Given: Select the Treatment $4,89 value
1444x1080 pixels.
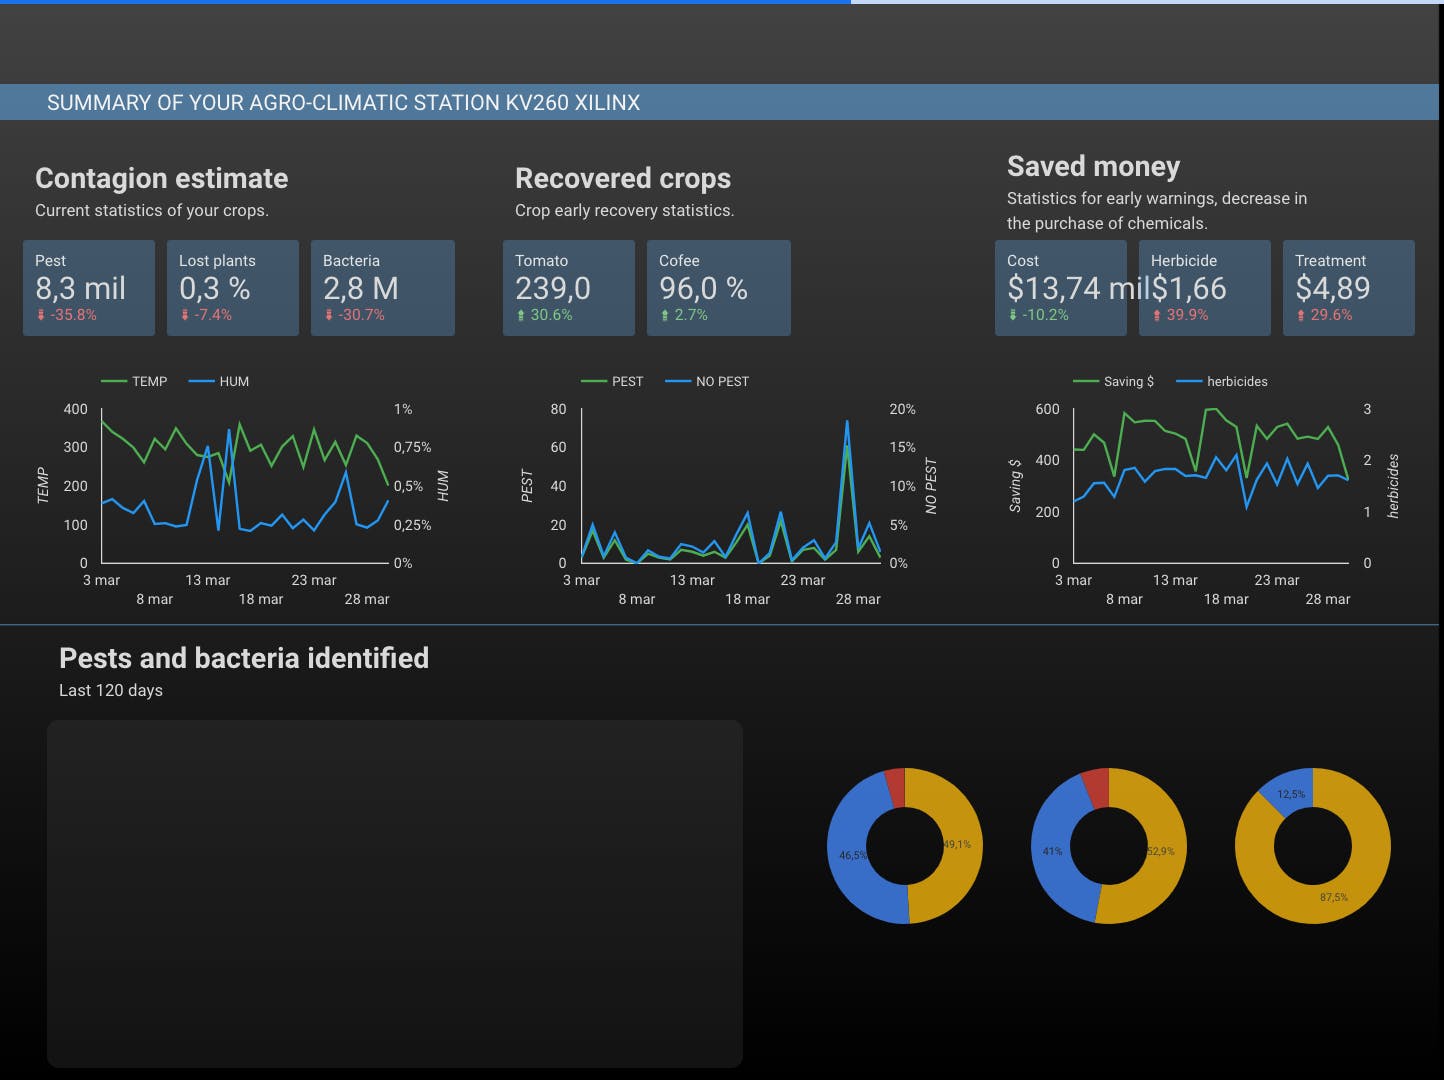Looking at the screenshot, I should [1333, 288].
